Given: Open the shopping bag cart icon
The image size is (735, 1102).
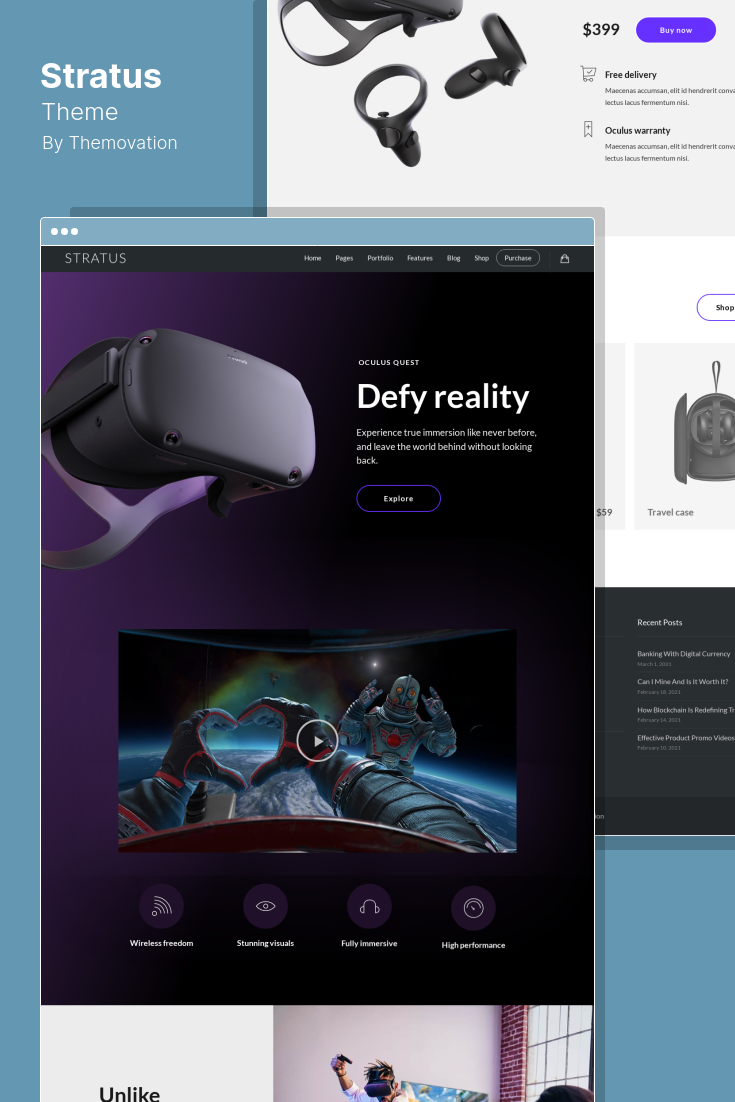Looking at the screenshot, I should coord(564,259).
